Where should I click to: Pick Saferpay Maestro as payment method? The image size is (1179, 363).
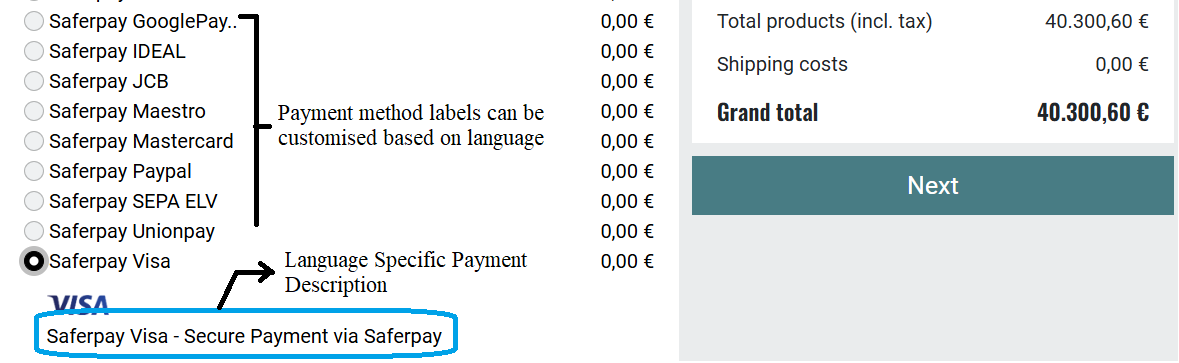(x=34, y=111)
